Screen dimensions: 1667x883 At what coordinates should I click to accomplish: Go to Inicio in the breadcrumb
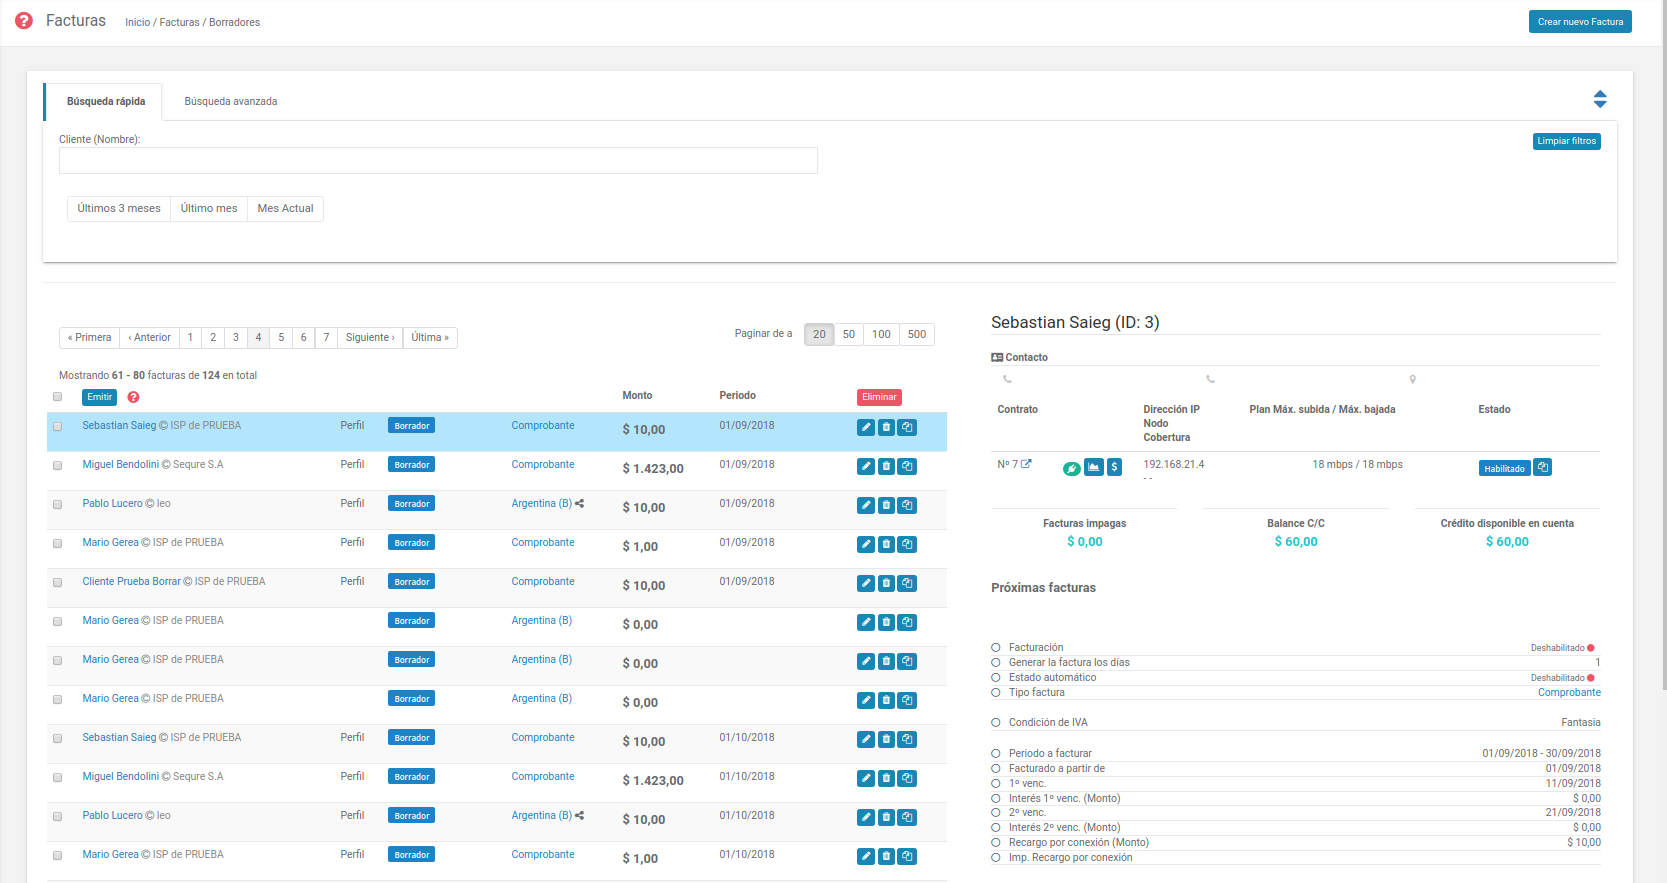point(137,22)
